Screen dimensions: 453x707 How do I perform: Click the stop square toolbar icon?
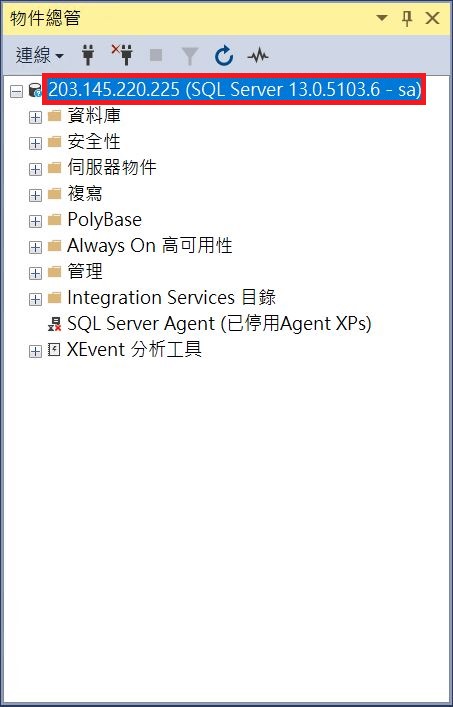(x=156, y=55)
